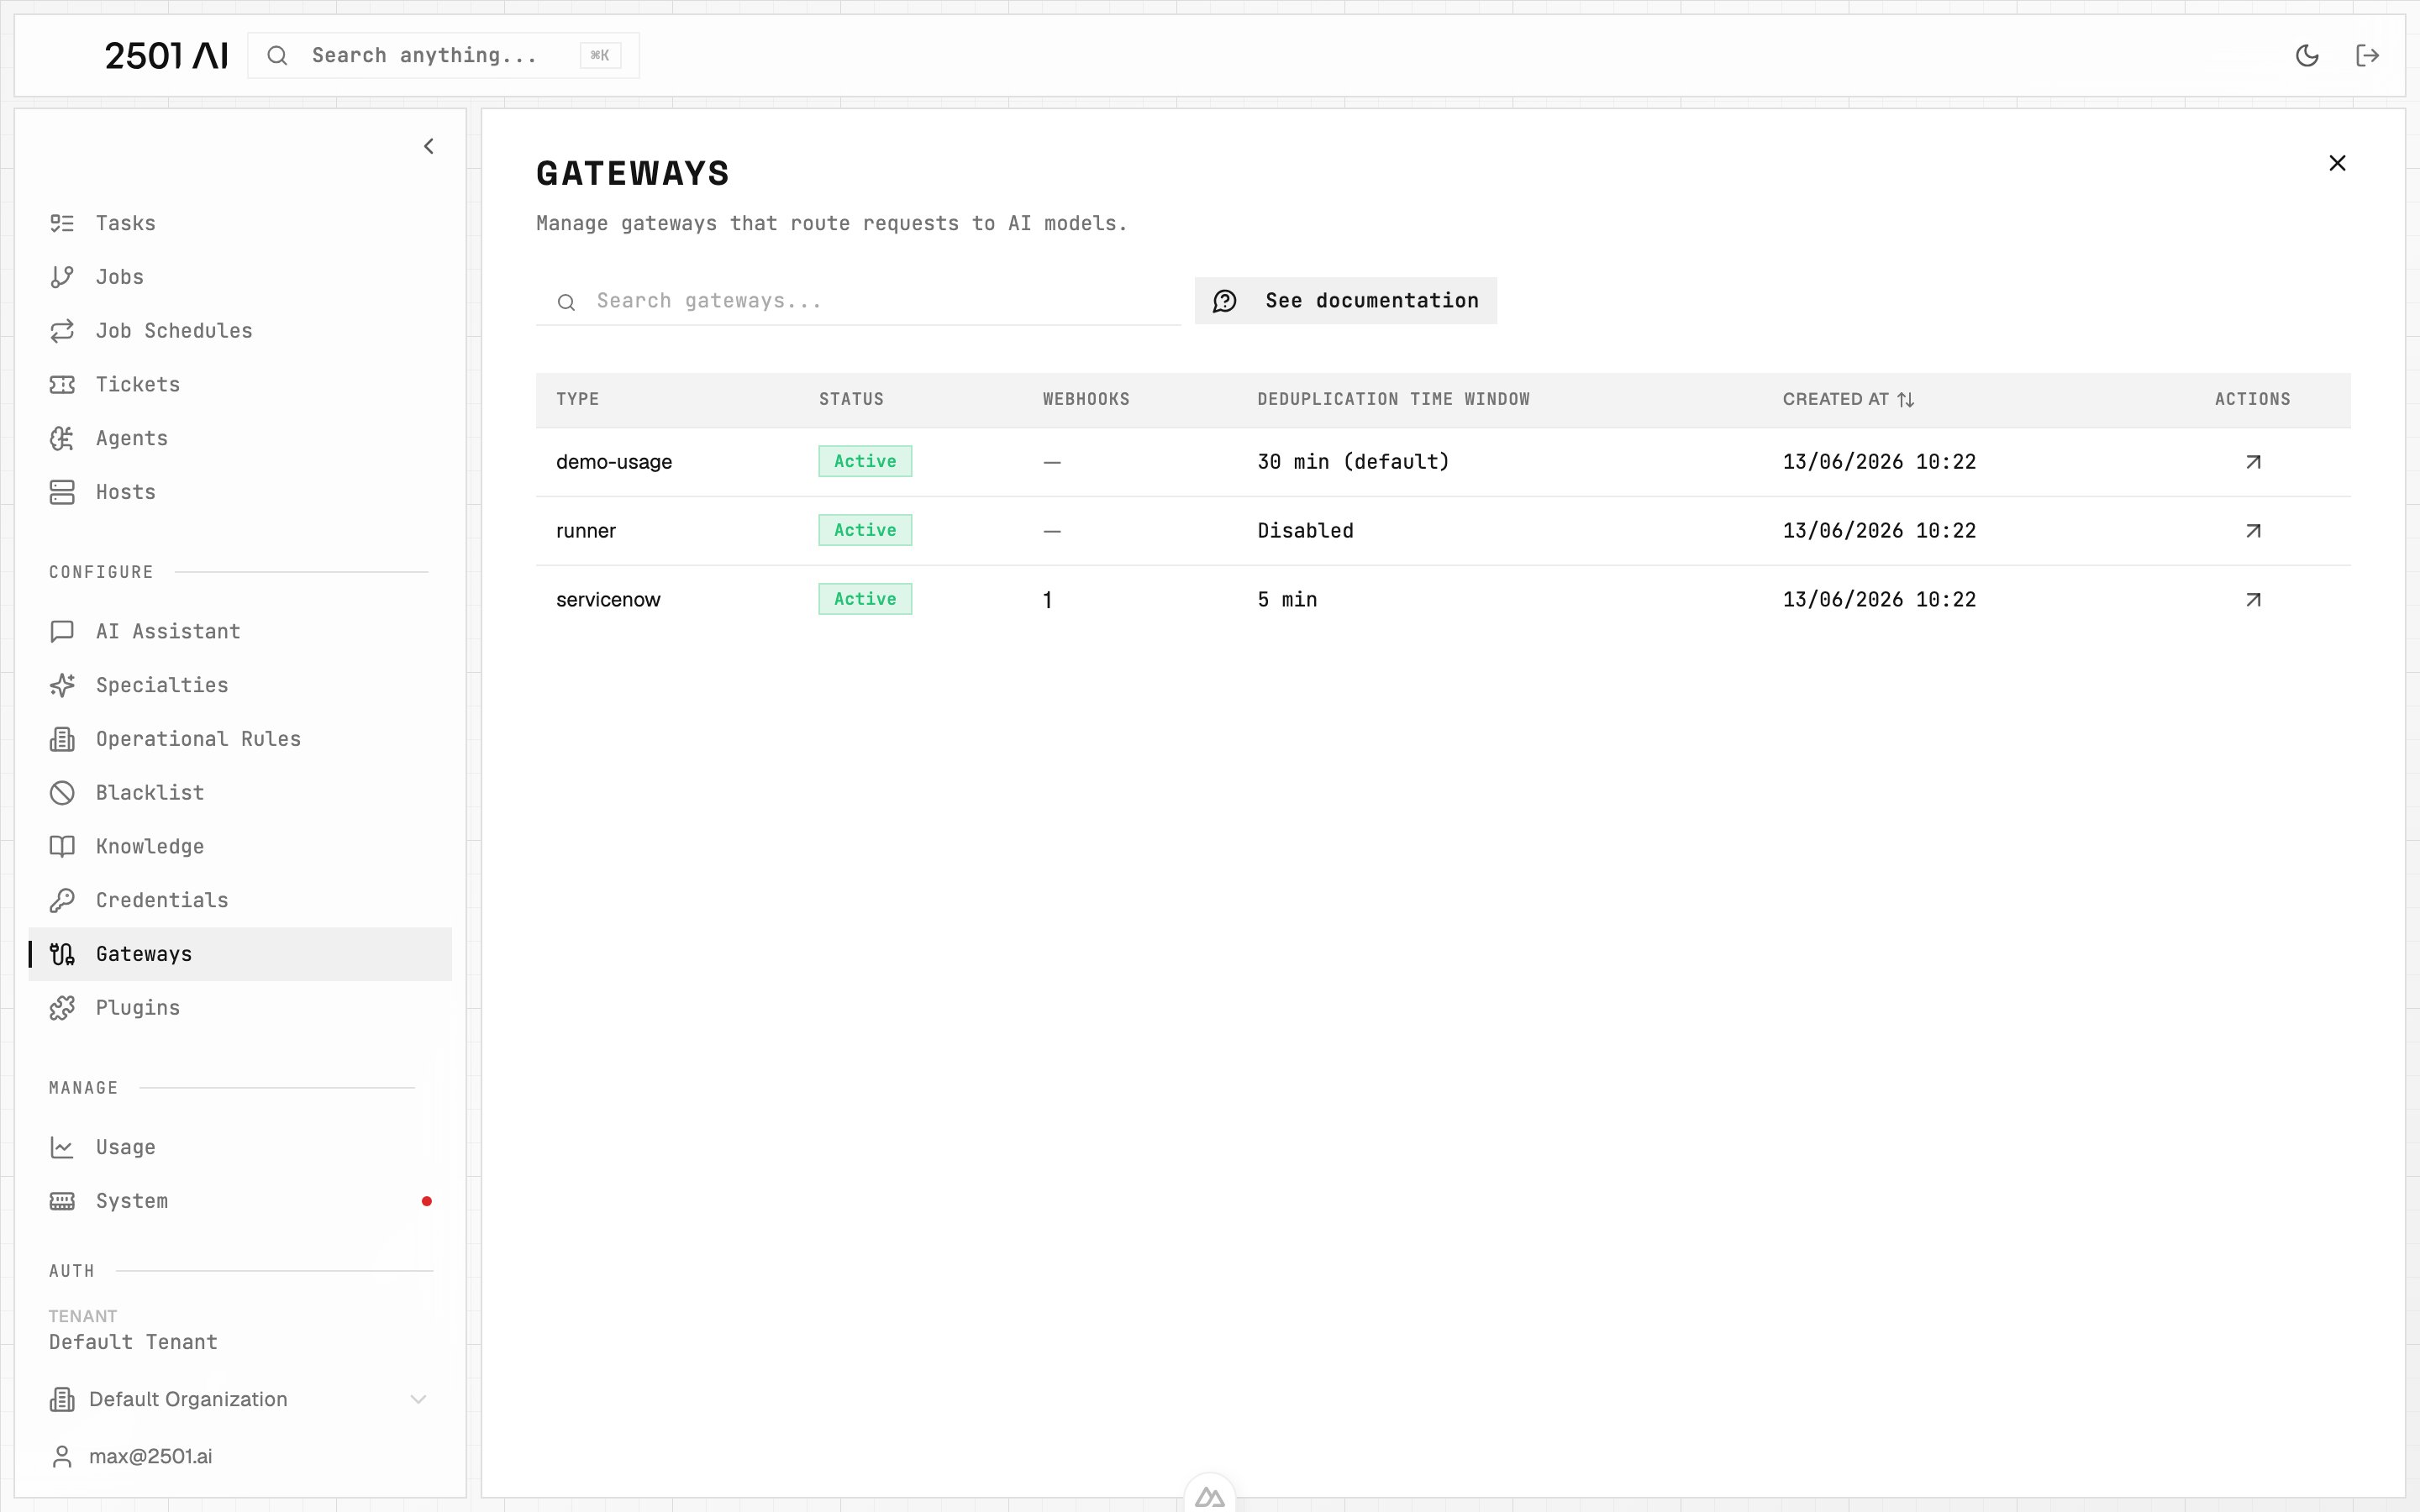Click the logout icon in top bar
This screenshot has width=2420, height=1512.
2366,55
